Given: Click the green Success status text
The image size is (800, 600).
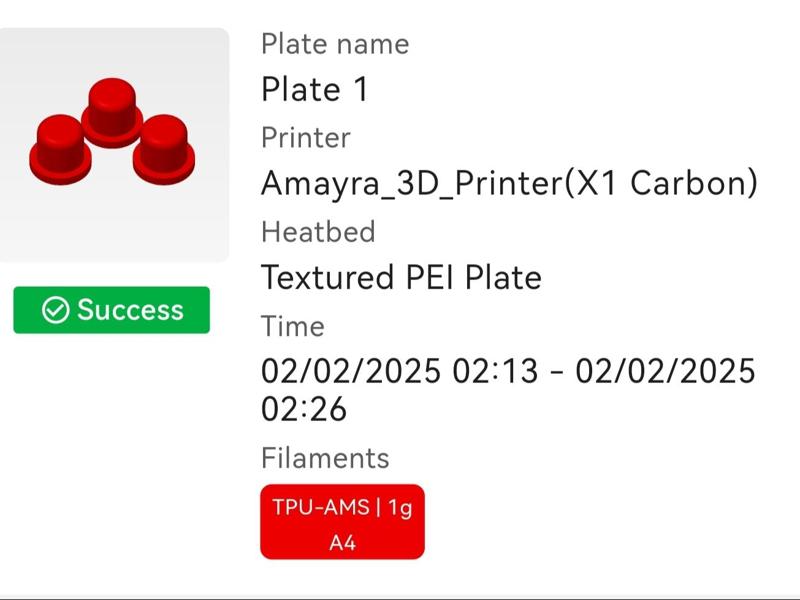Looking at the screenshot, I should coord(130,310).
